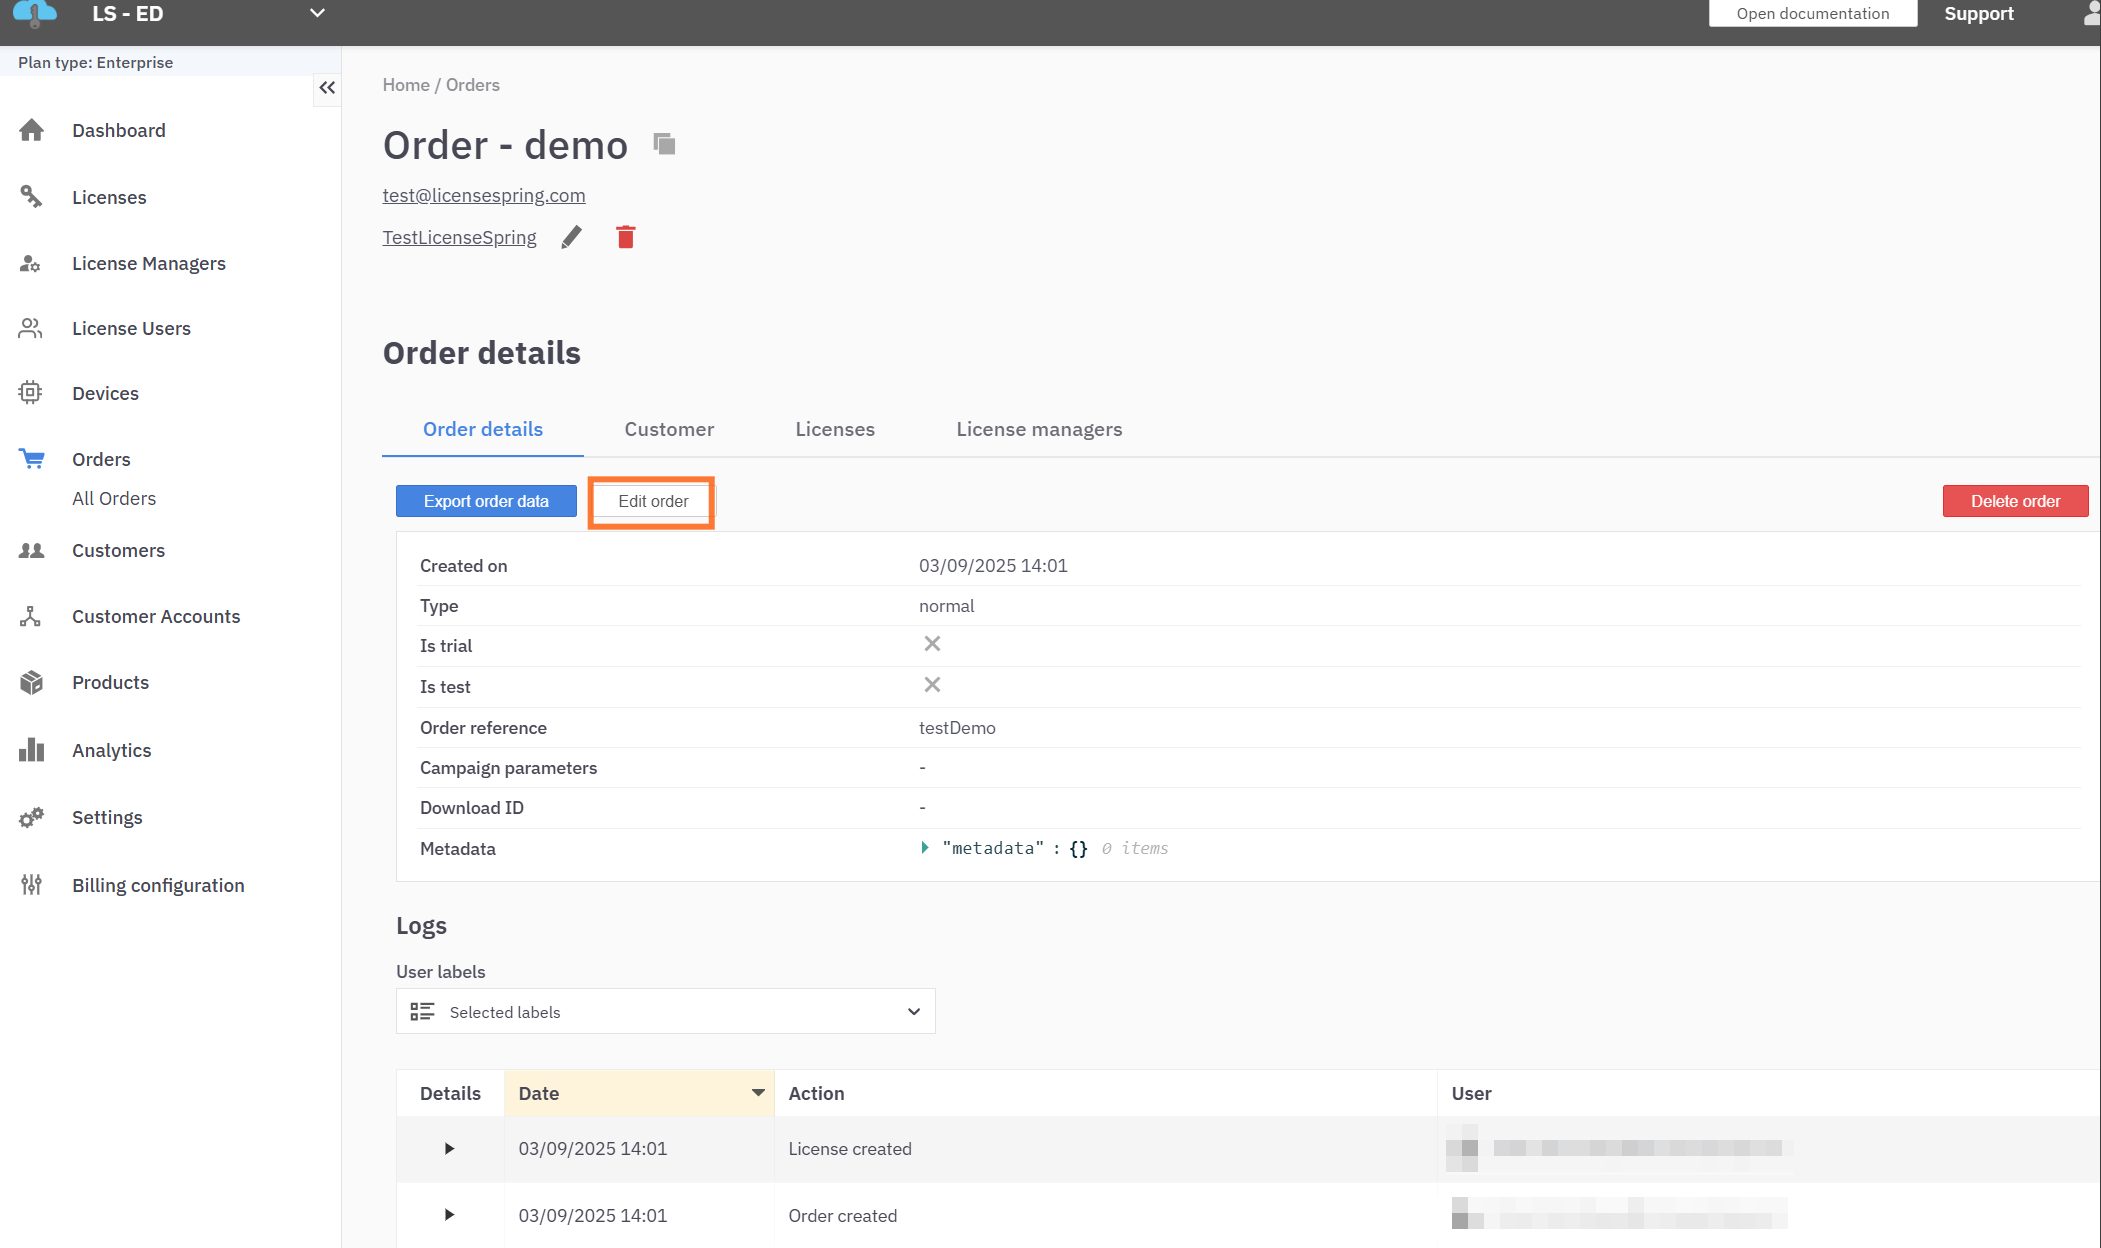Open Devices via the chip icon
Image resolution: width=2101 pixels, height=1248 pixels.
point(31,393)
